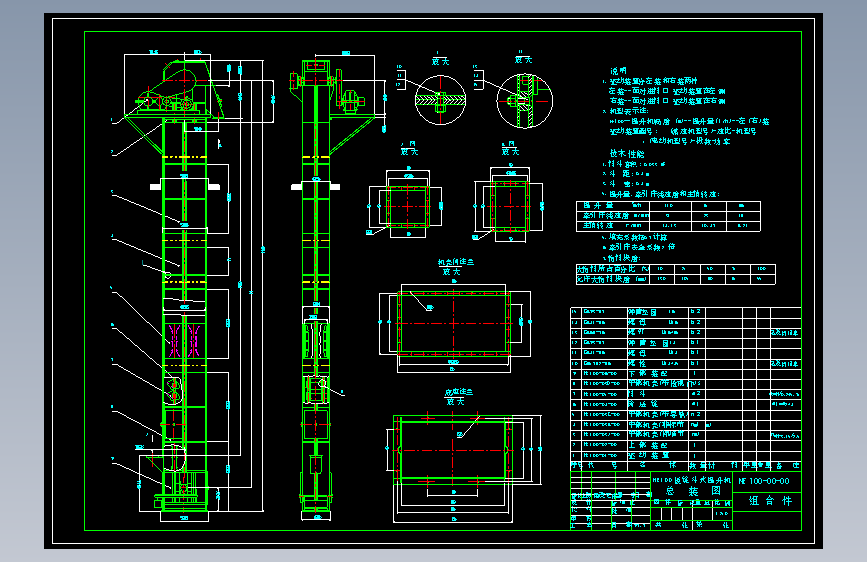Image resolution: width=867 pixels, height=562 pixels.
Task: Click the 机壳间法兰 flange view label
Action: click(456, 262)
